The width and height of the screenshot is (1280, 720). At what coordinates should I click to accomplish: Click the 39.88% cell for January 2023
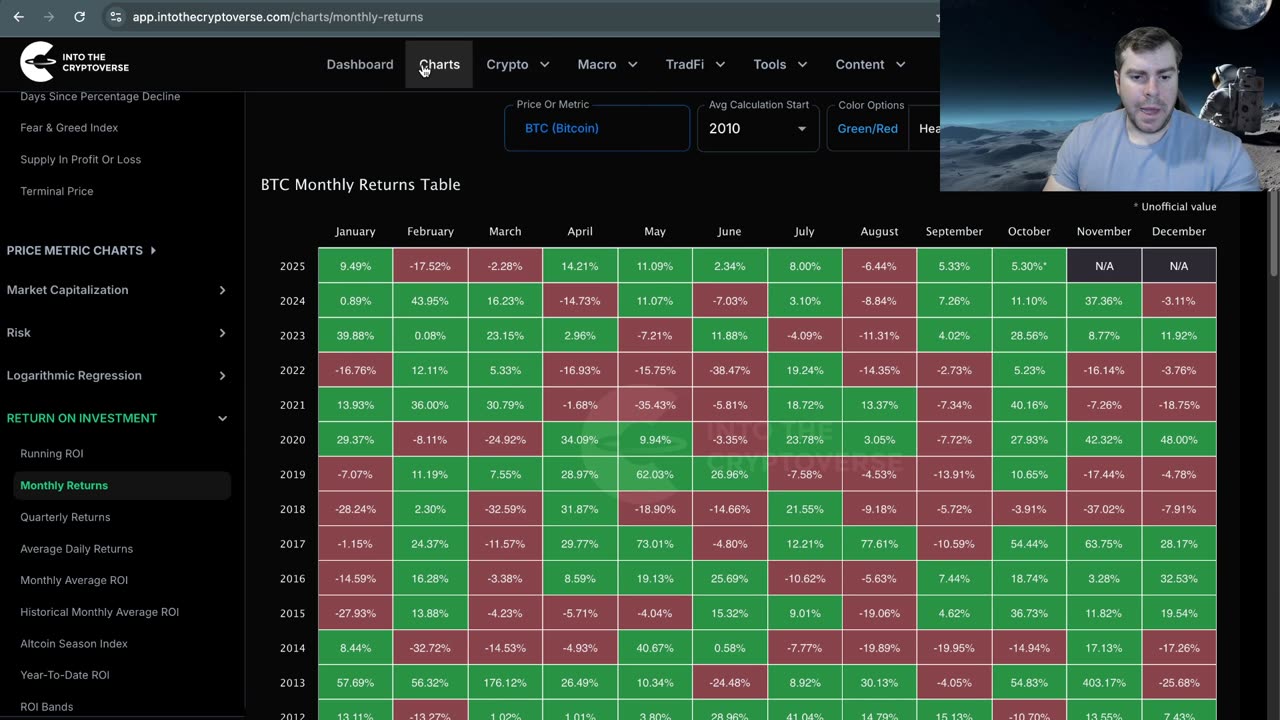pos(355,336)
